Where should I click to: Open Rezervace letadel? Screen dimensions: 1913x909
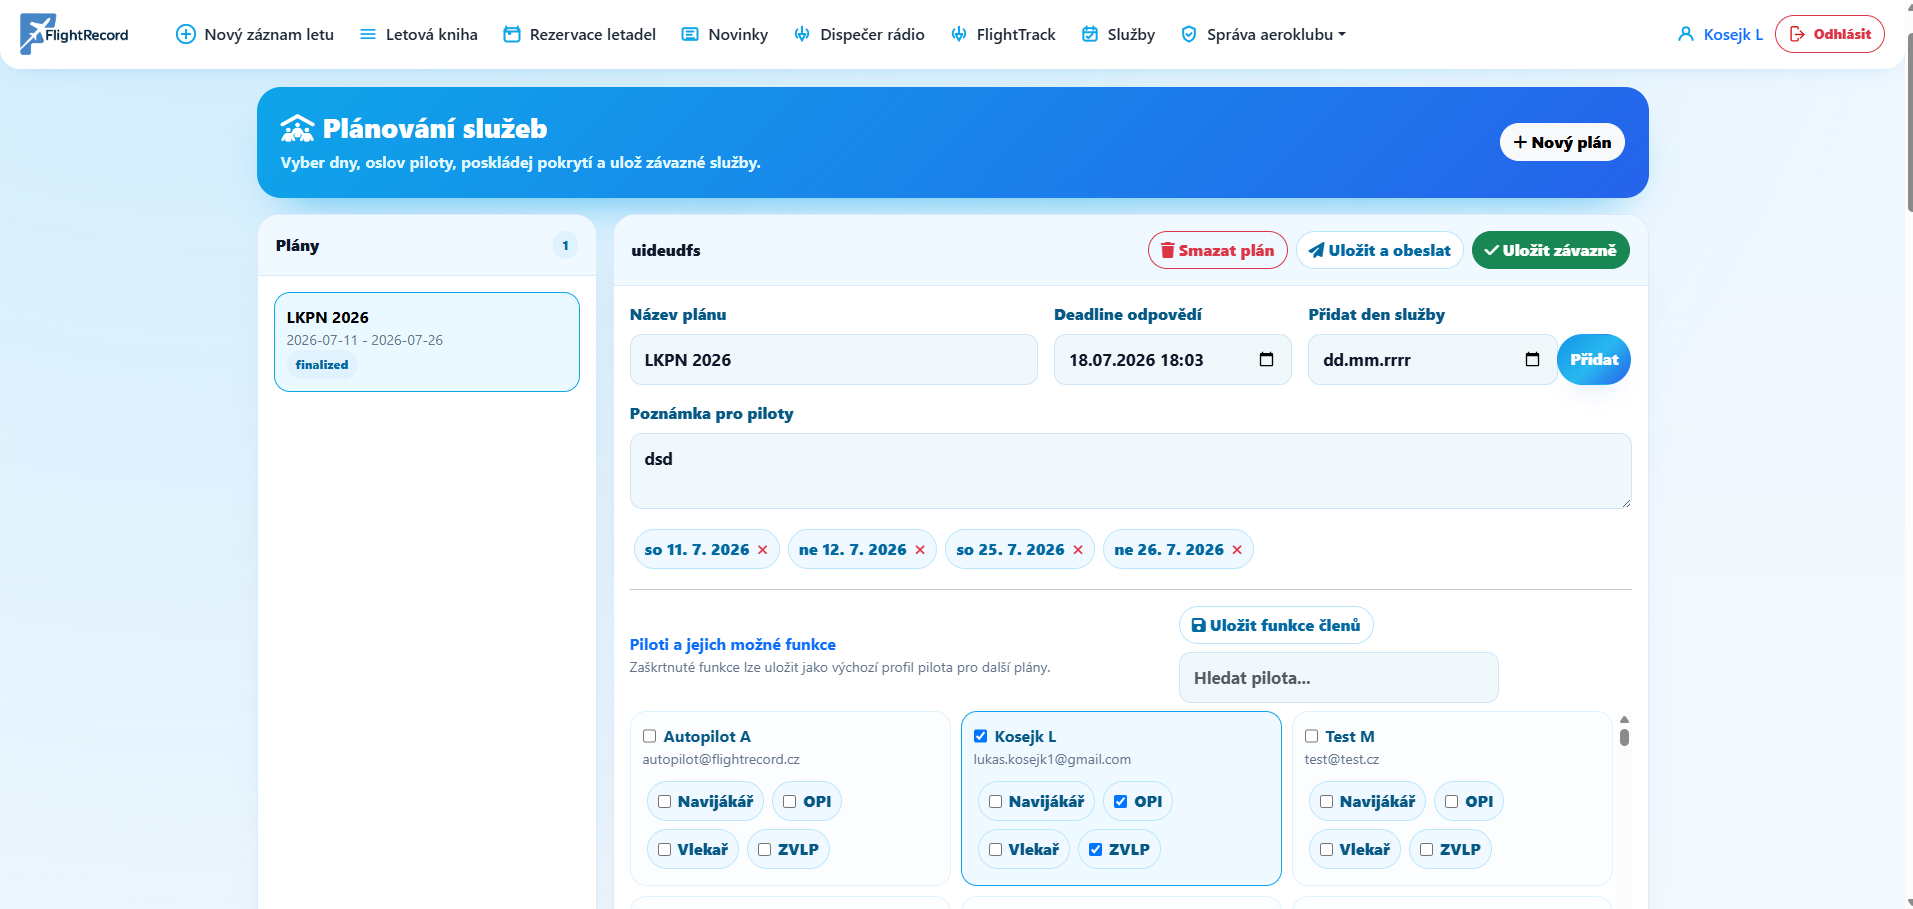tap(580, 34)
